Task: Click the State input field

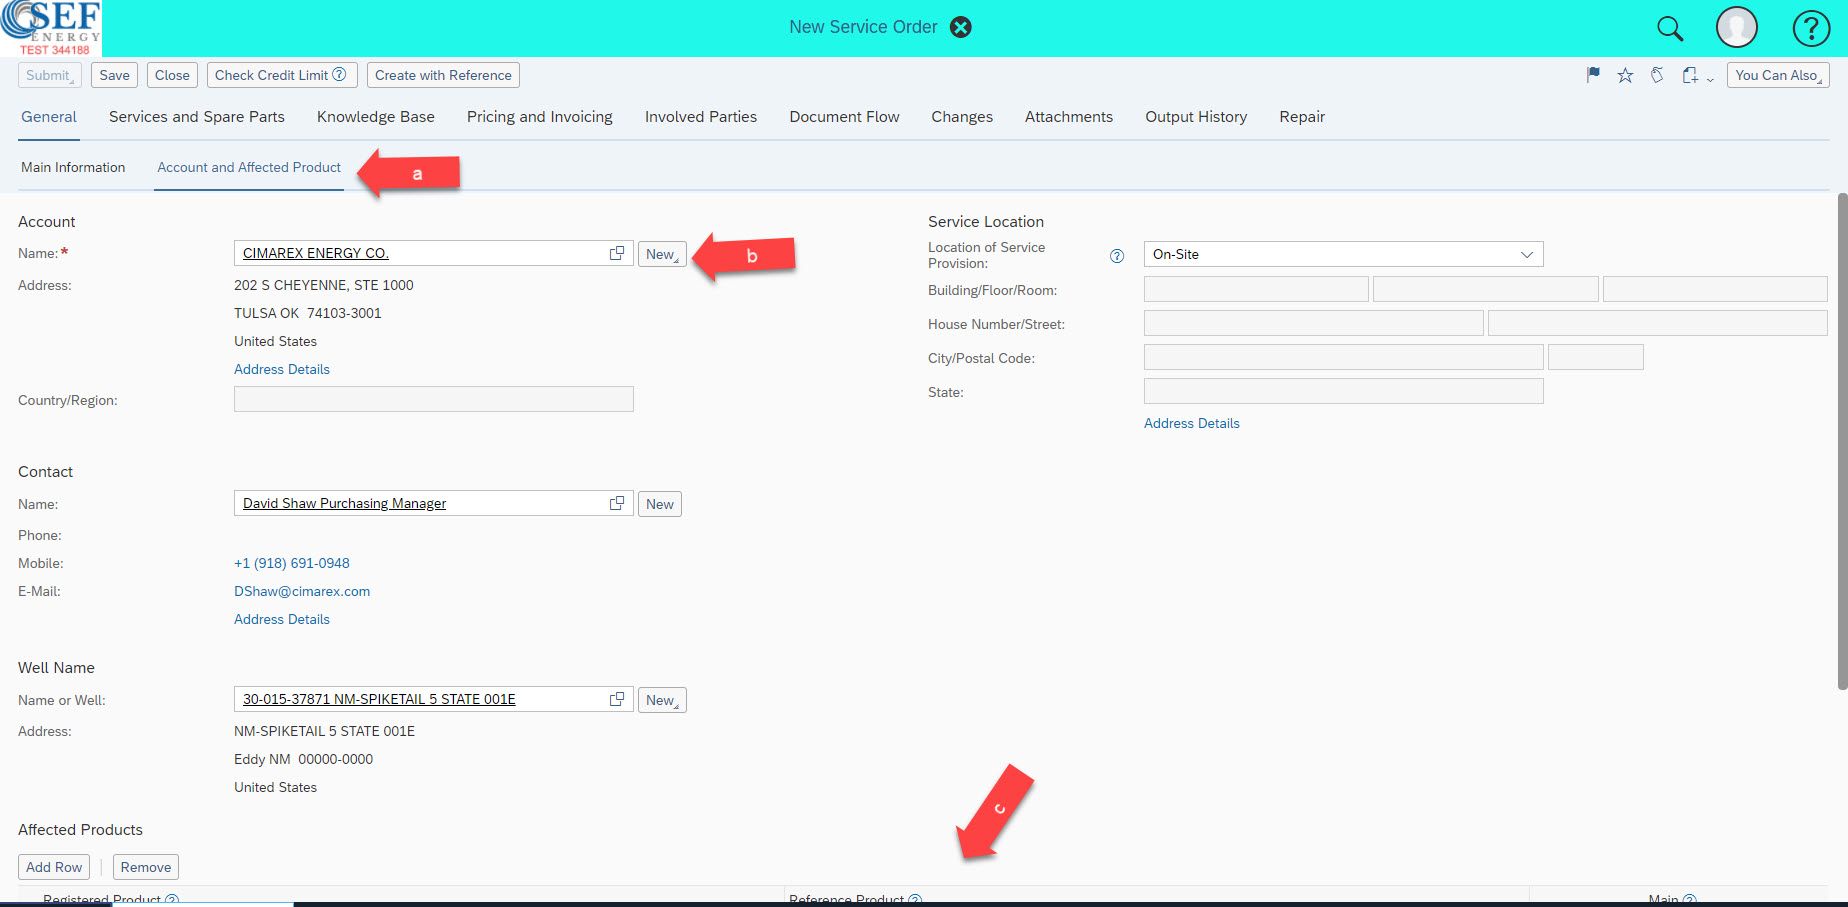Action: pos(1344,391)
